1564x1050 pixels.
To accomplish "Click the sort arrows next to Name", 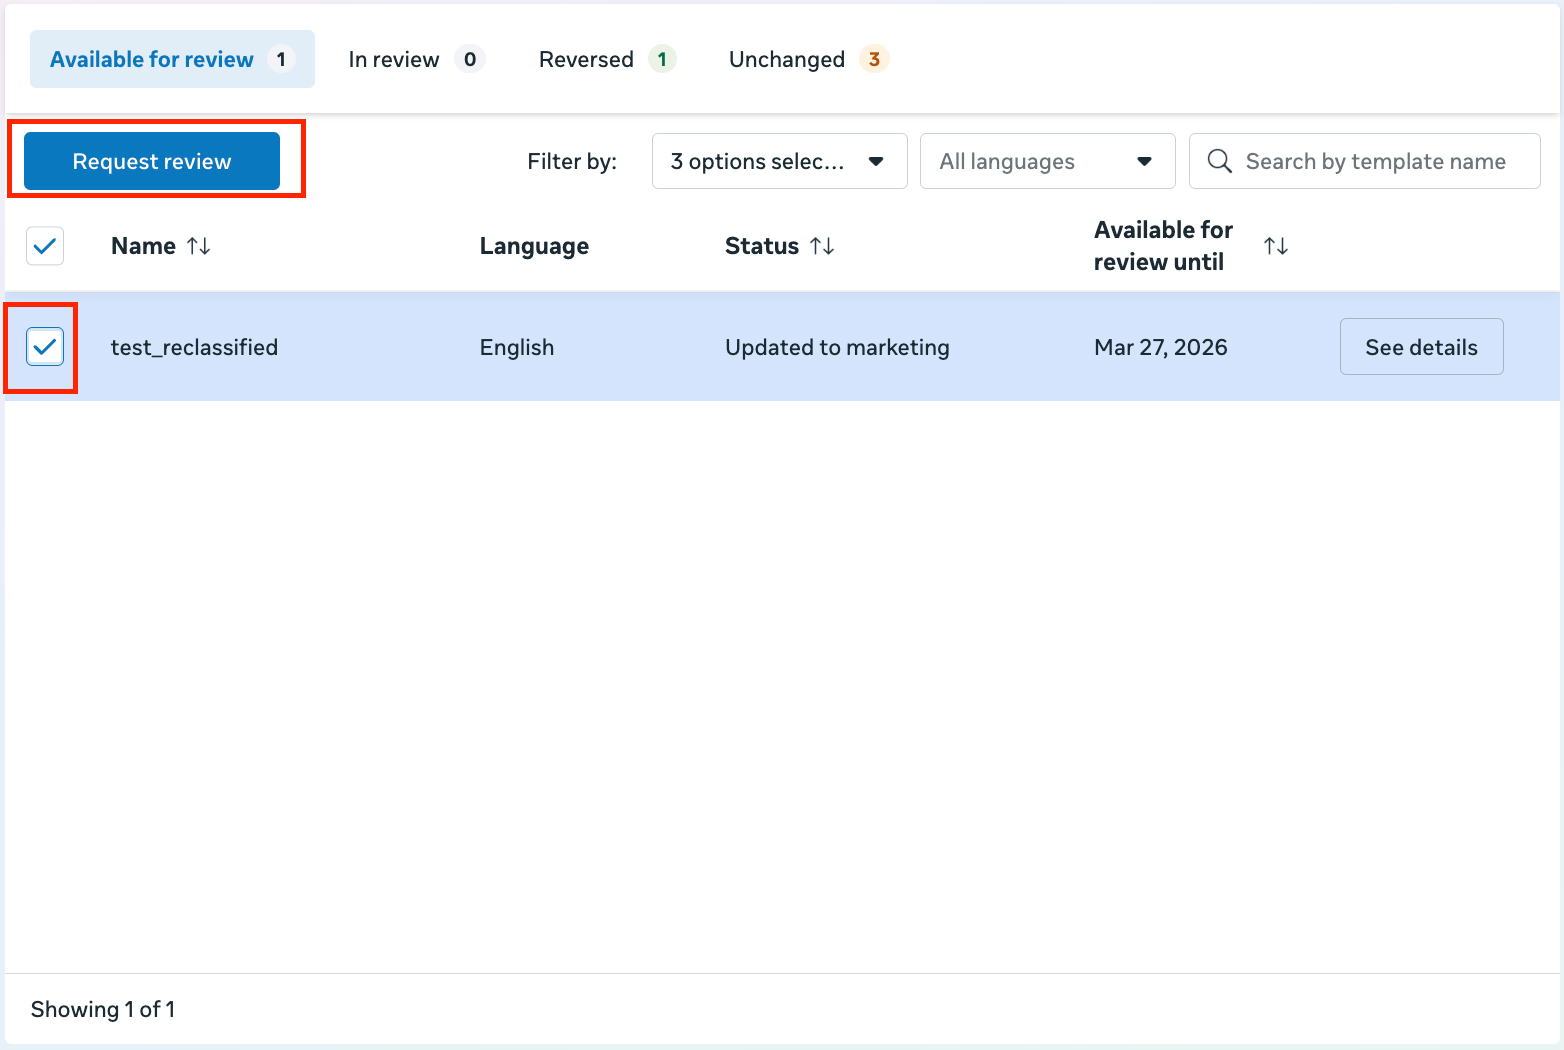I will point(199,246).
